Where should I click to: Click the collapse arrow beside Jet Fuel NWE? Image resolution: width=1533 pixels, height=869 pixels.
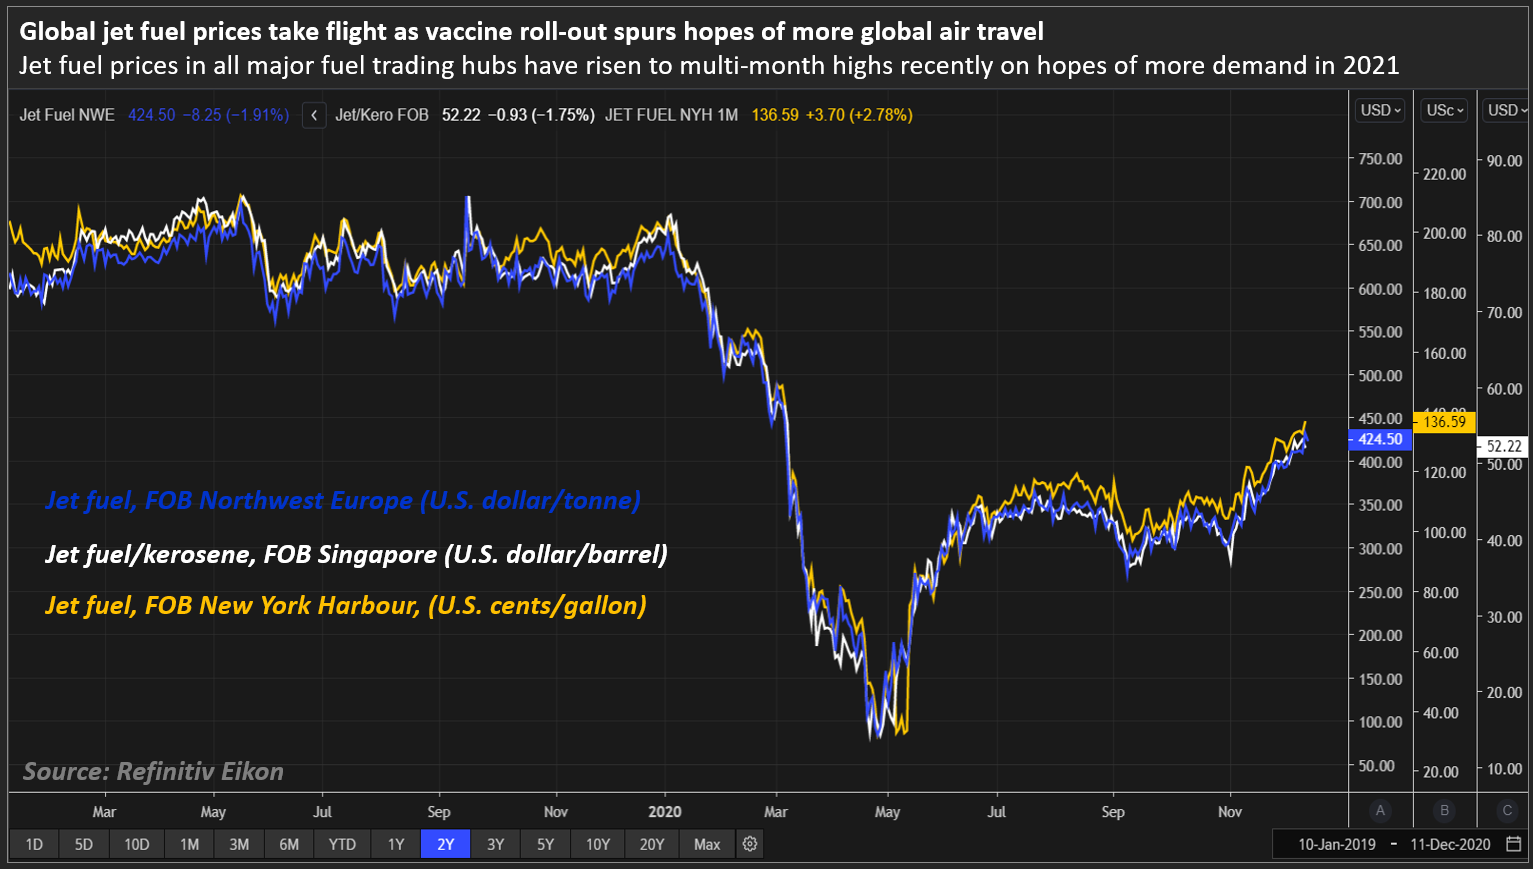coord(314,115)
